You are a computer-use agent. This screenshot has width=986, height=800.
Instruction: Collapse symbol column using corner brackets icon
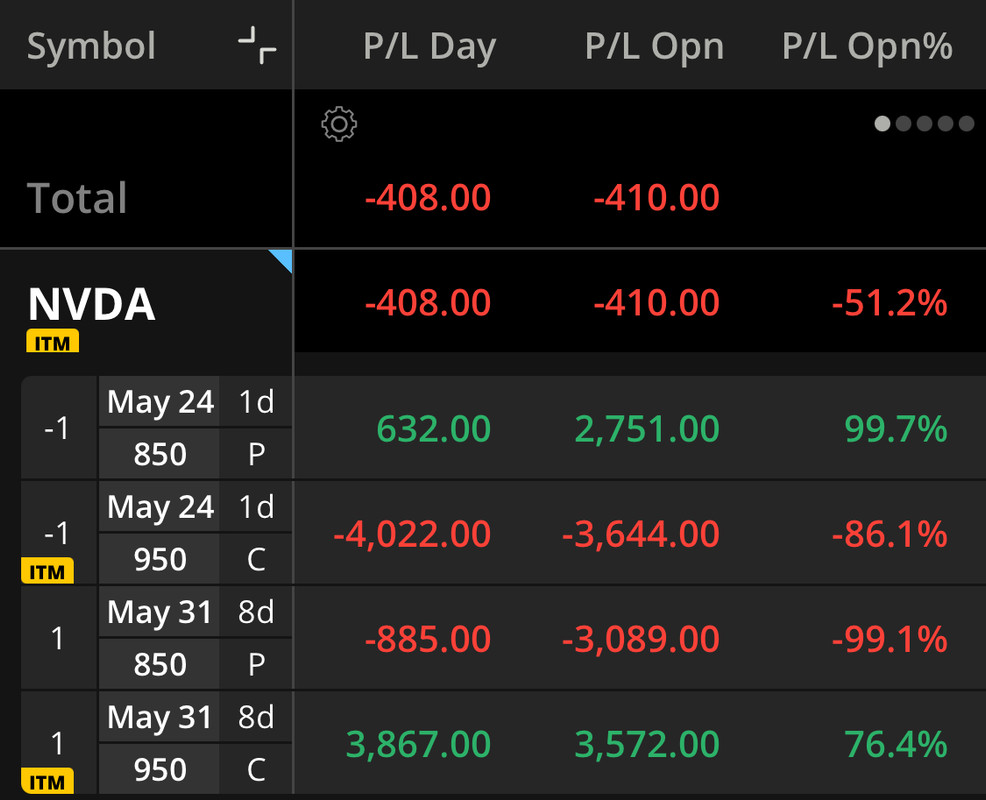pos(257,47)
